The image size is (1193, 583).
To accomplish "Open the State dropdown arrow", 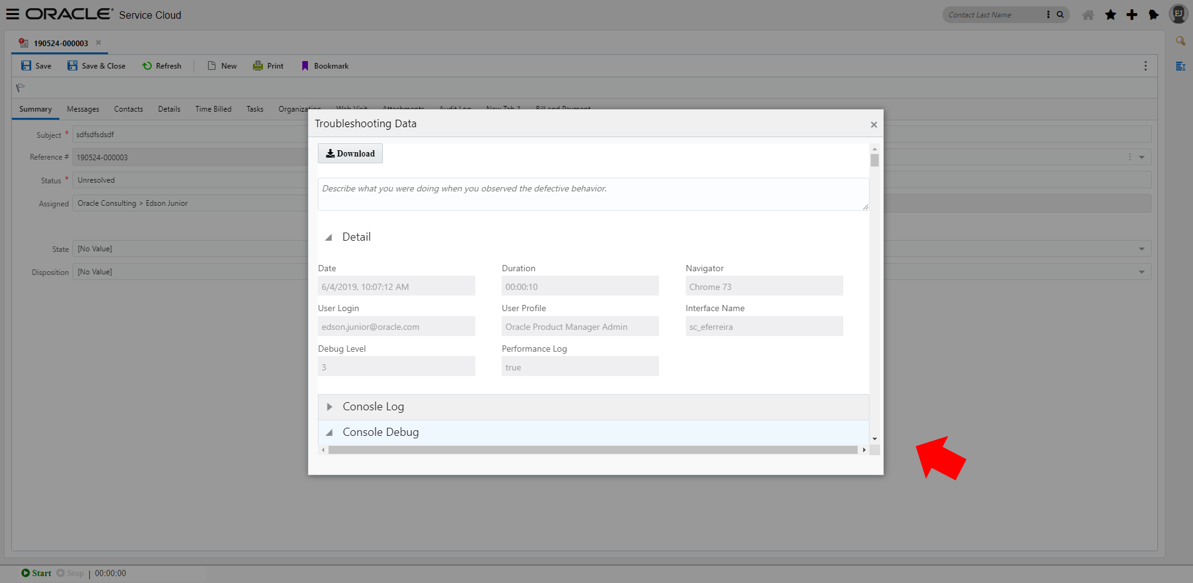I will pos(1141,250).
